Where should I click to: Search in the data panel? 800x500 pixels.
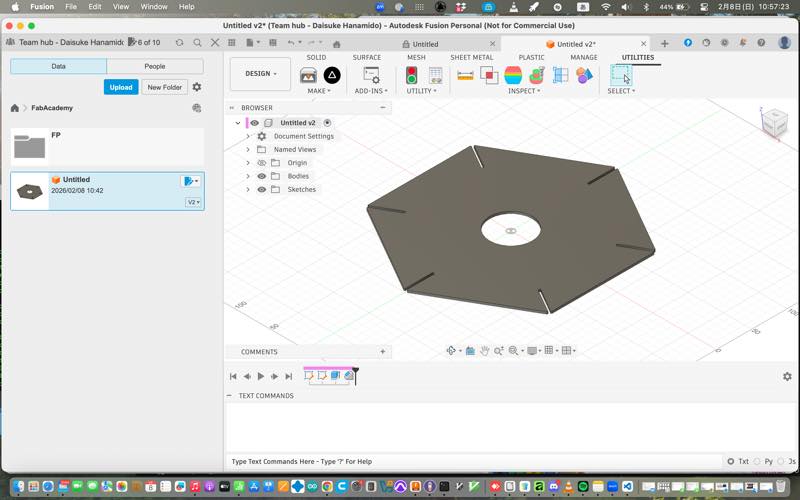(197, 43)
